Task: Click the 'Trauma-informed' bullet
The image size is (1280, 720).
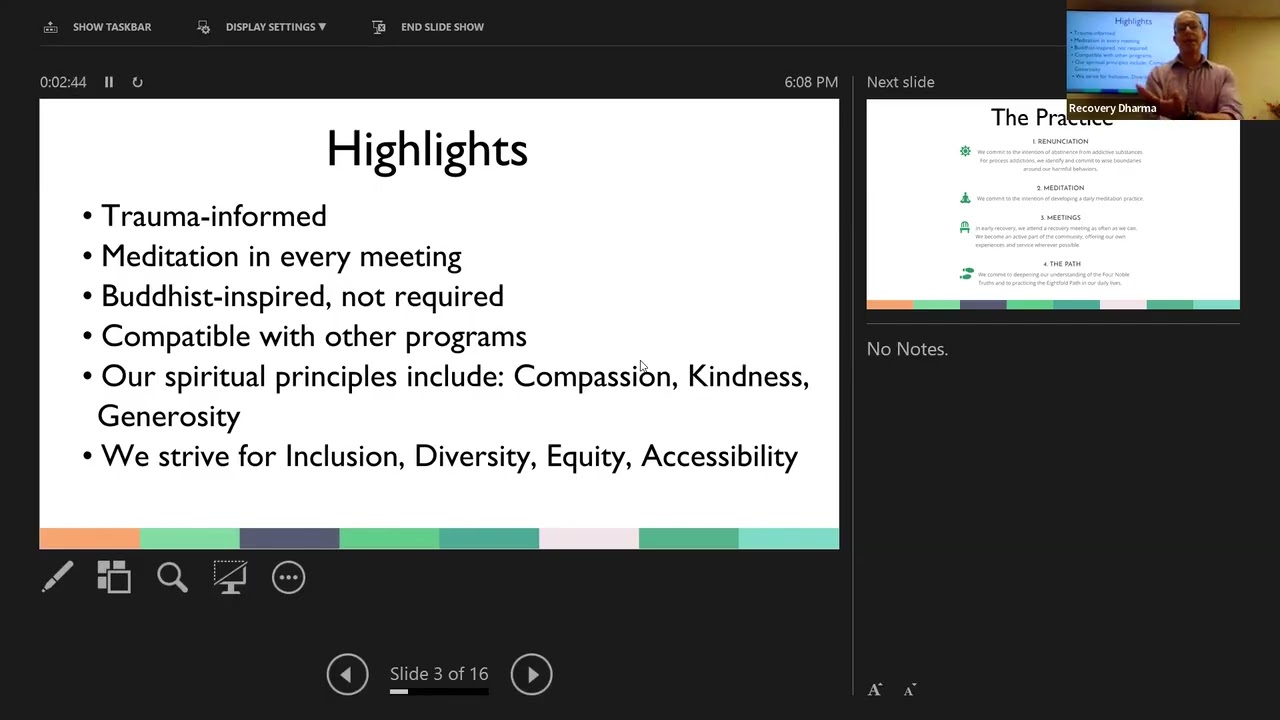Action: pos(213,216)
